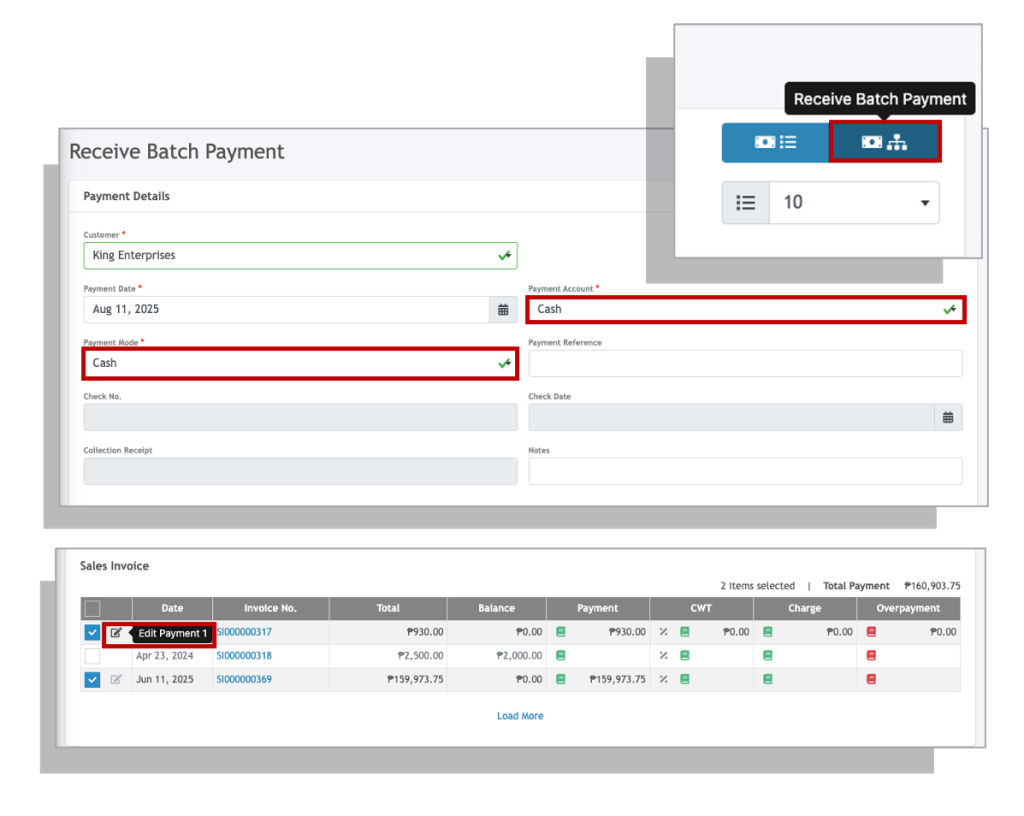Open the Customer dropdown showing King Enterprises

300,255
